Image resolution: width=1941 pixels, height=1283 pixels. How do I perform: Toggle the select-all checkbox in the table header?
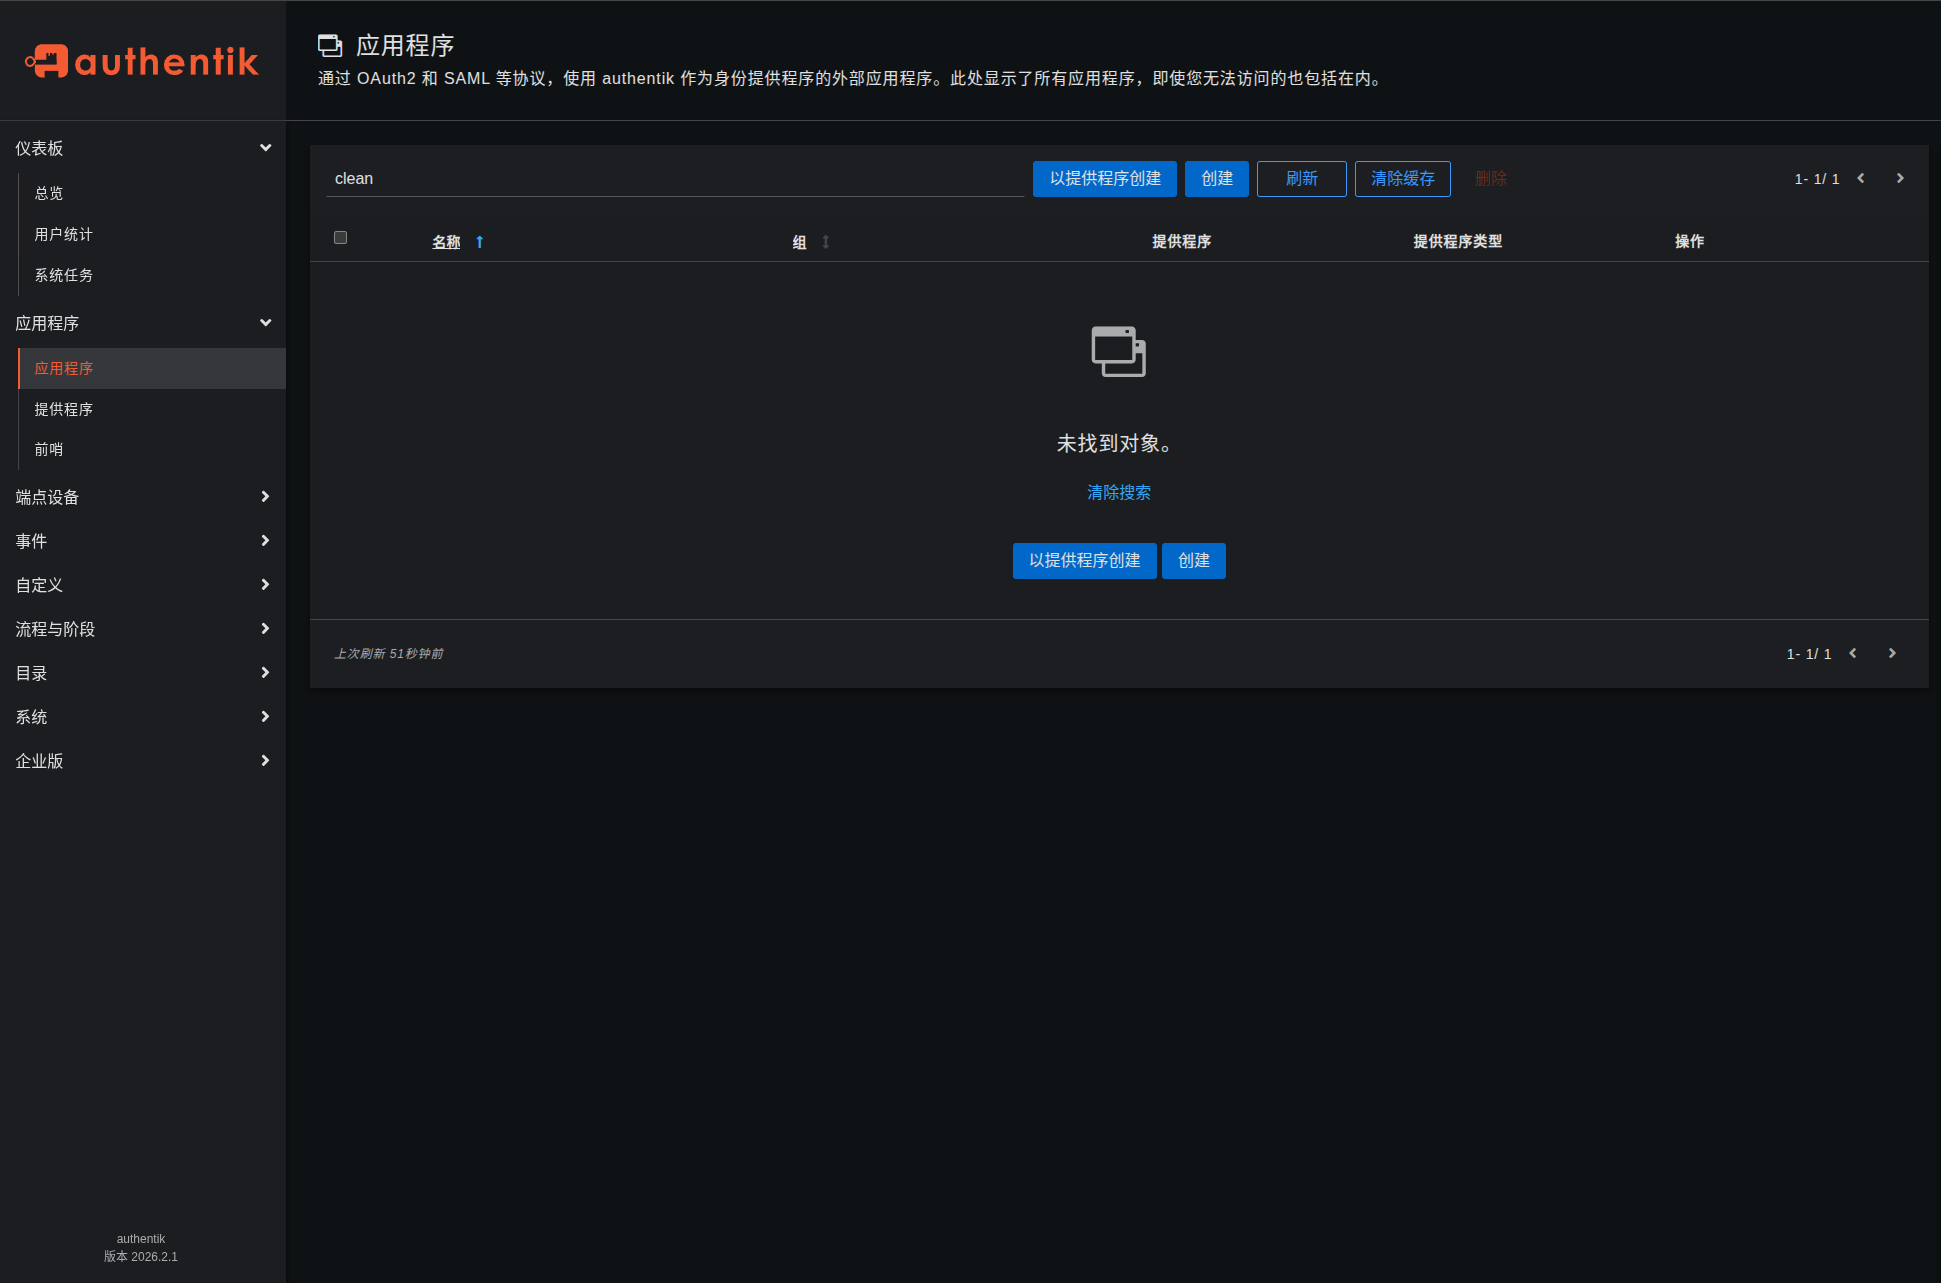tap(340, 237)
